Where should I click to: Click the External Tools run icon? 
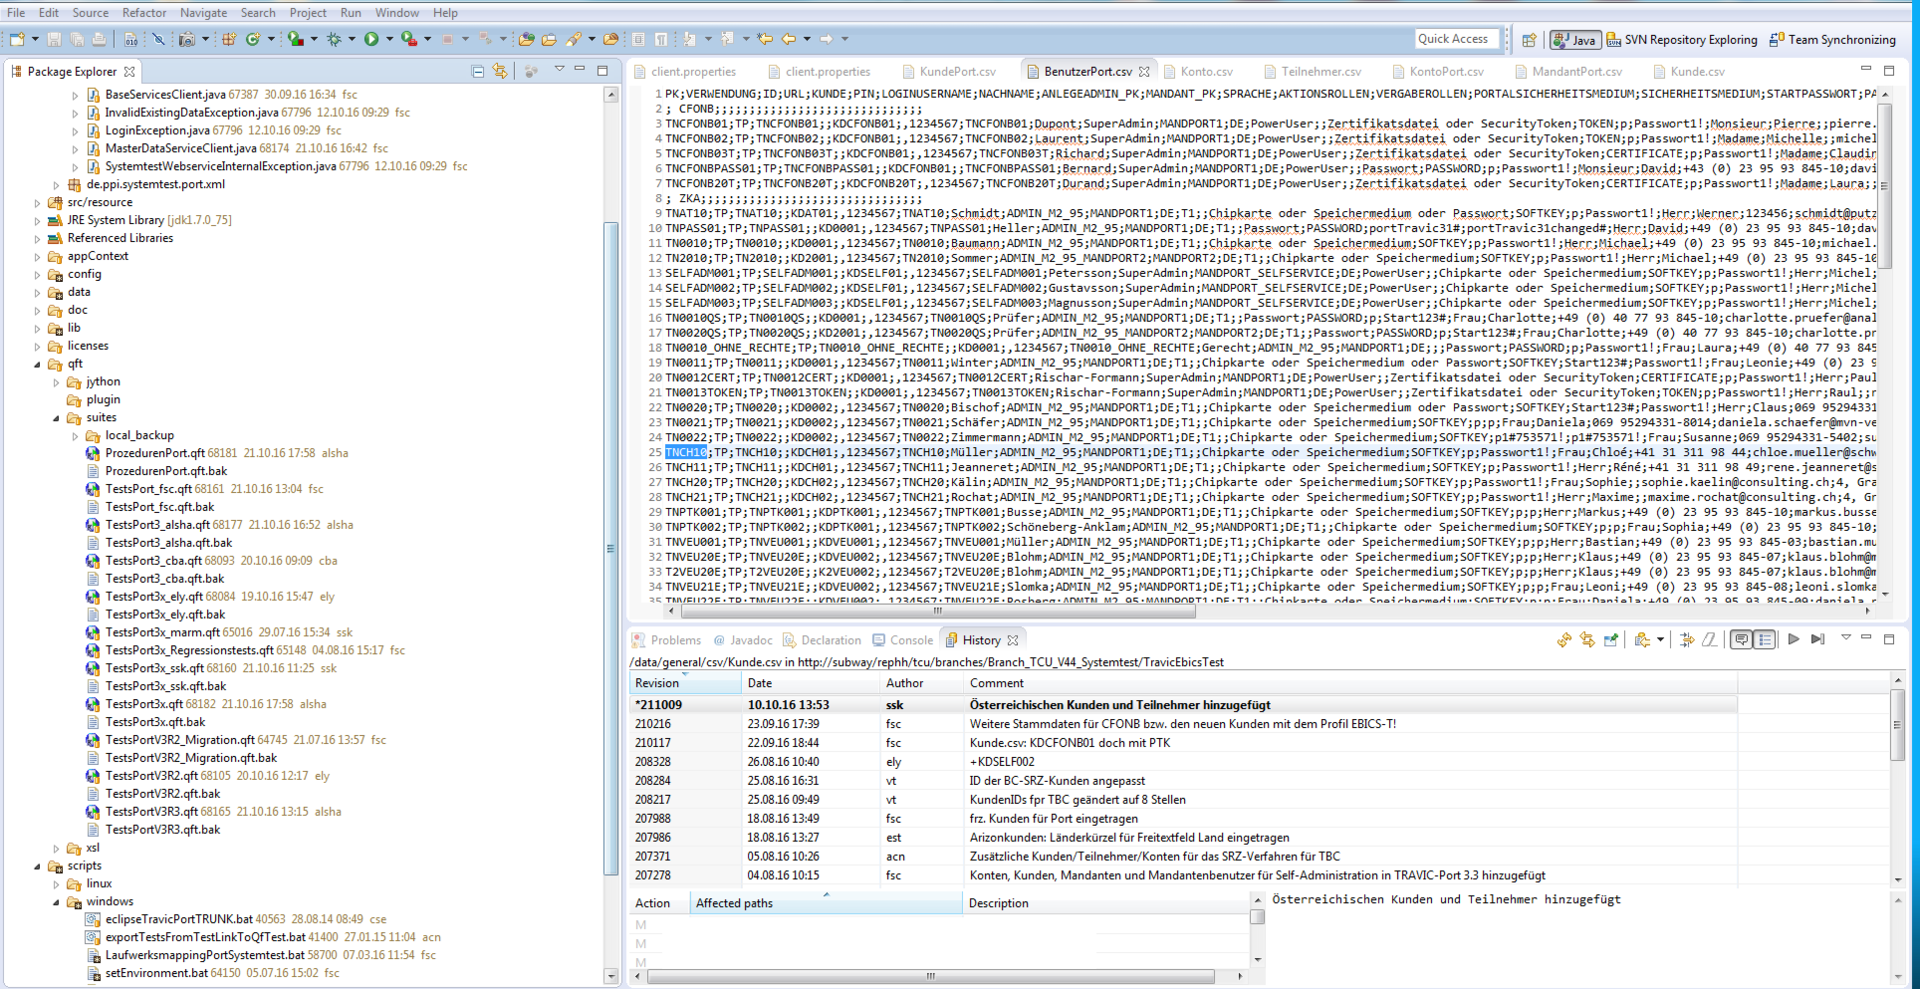(x=408, y=39)
